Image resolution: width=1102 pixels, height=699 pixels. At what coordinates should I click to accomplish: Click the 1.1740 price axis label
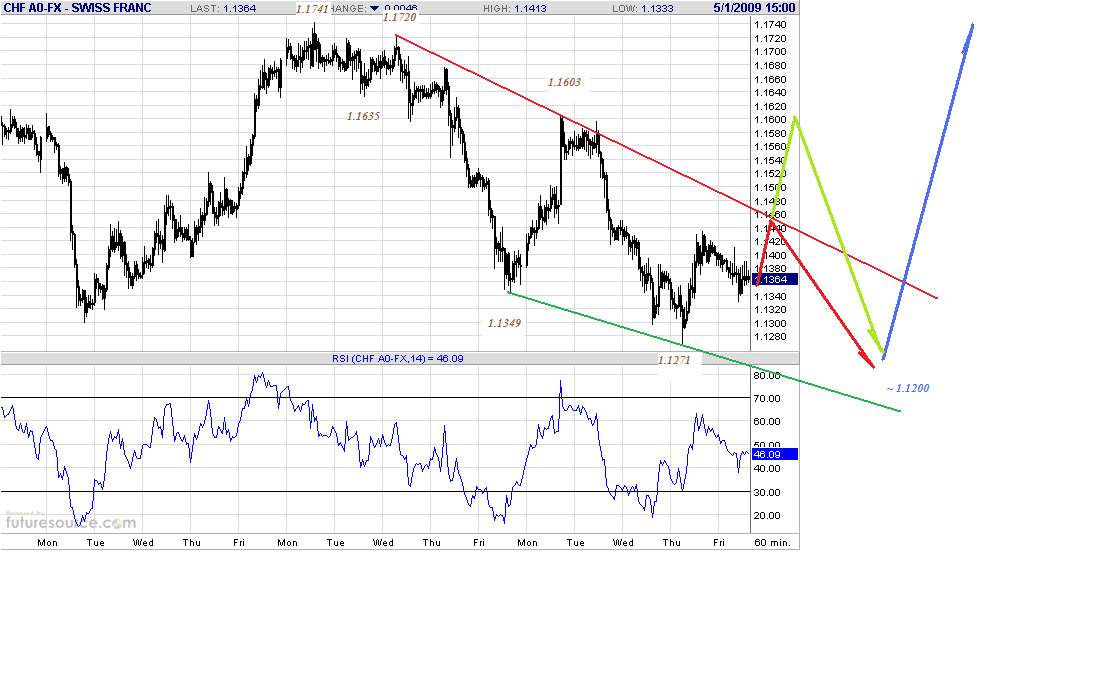[x=770, y=25]
